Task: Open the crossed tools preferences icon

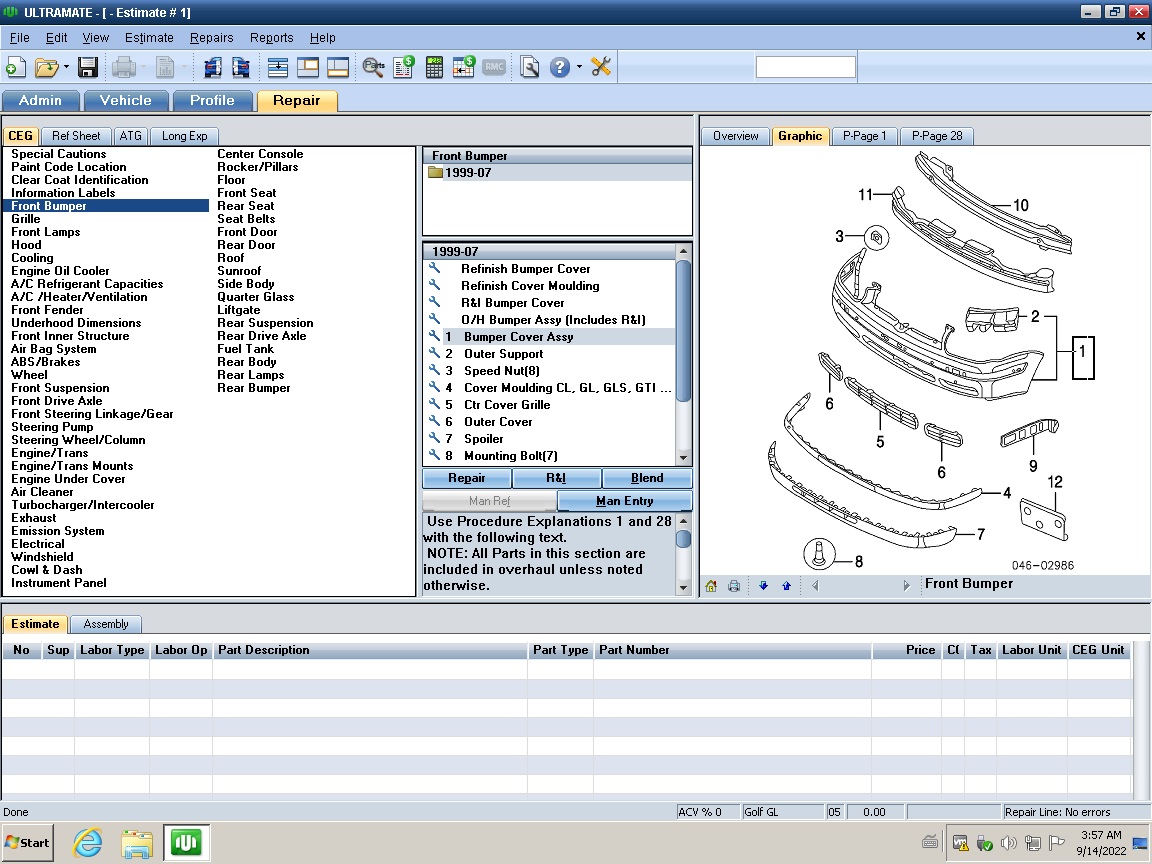Action: [x=601, y=68]
